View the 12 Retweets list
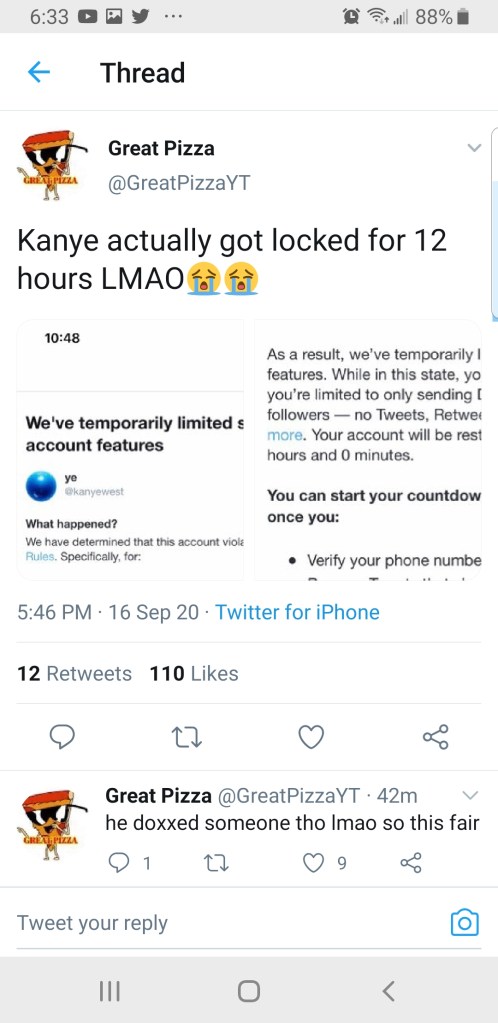Viewport: 498px width, 1023px height. click(74, 673)
